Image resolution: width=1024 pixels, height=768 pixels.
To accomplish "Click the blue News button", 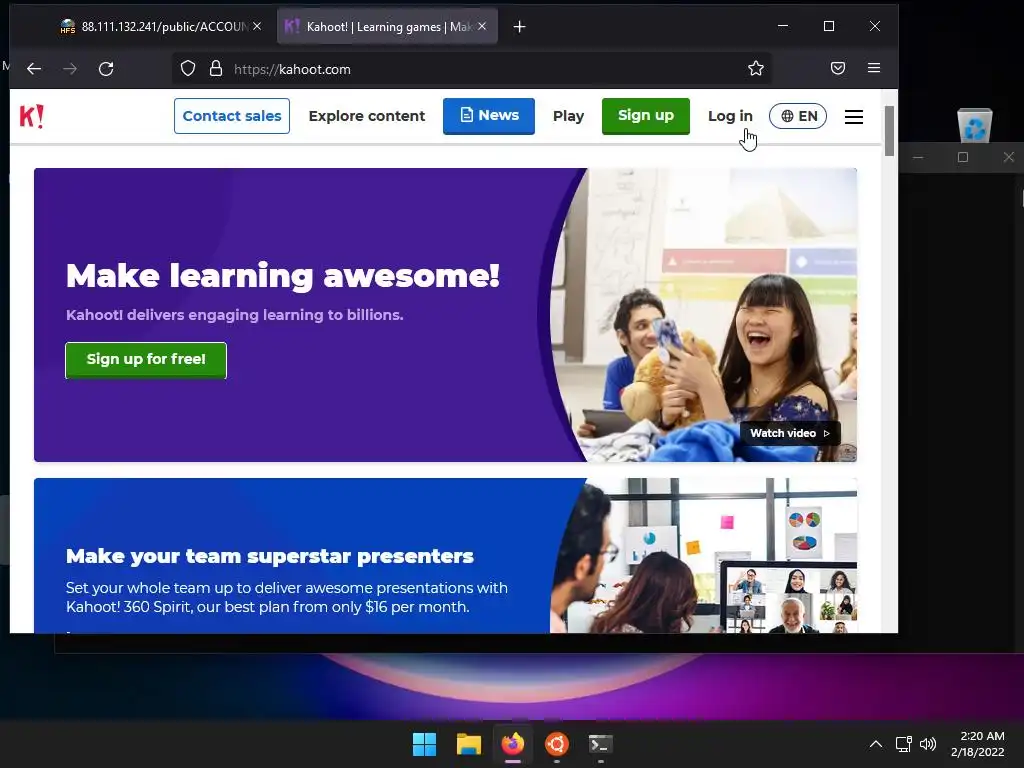I will 488,116.
